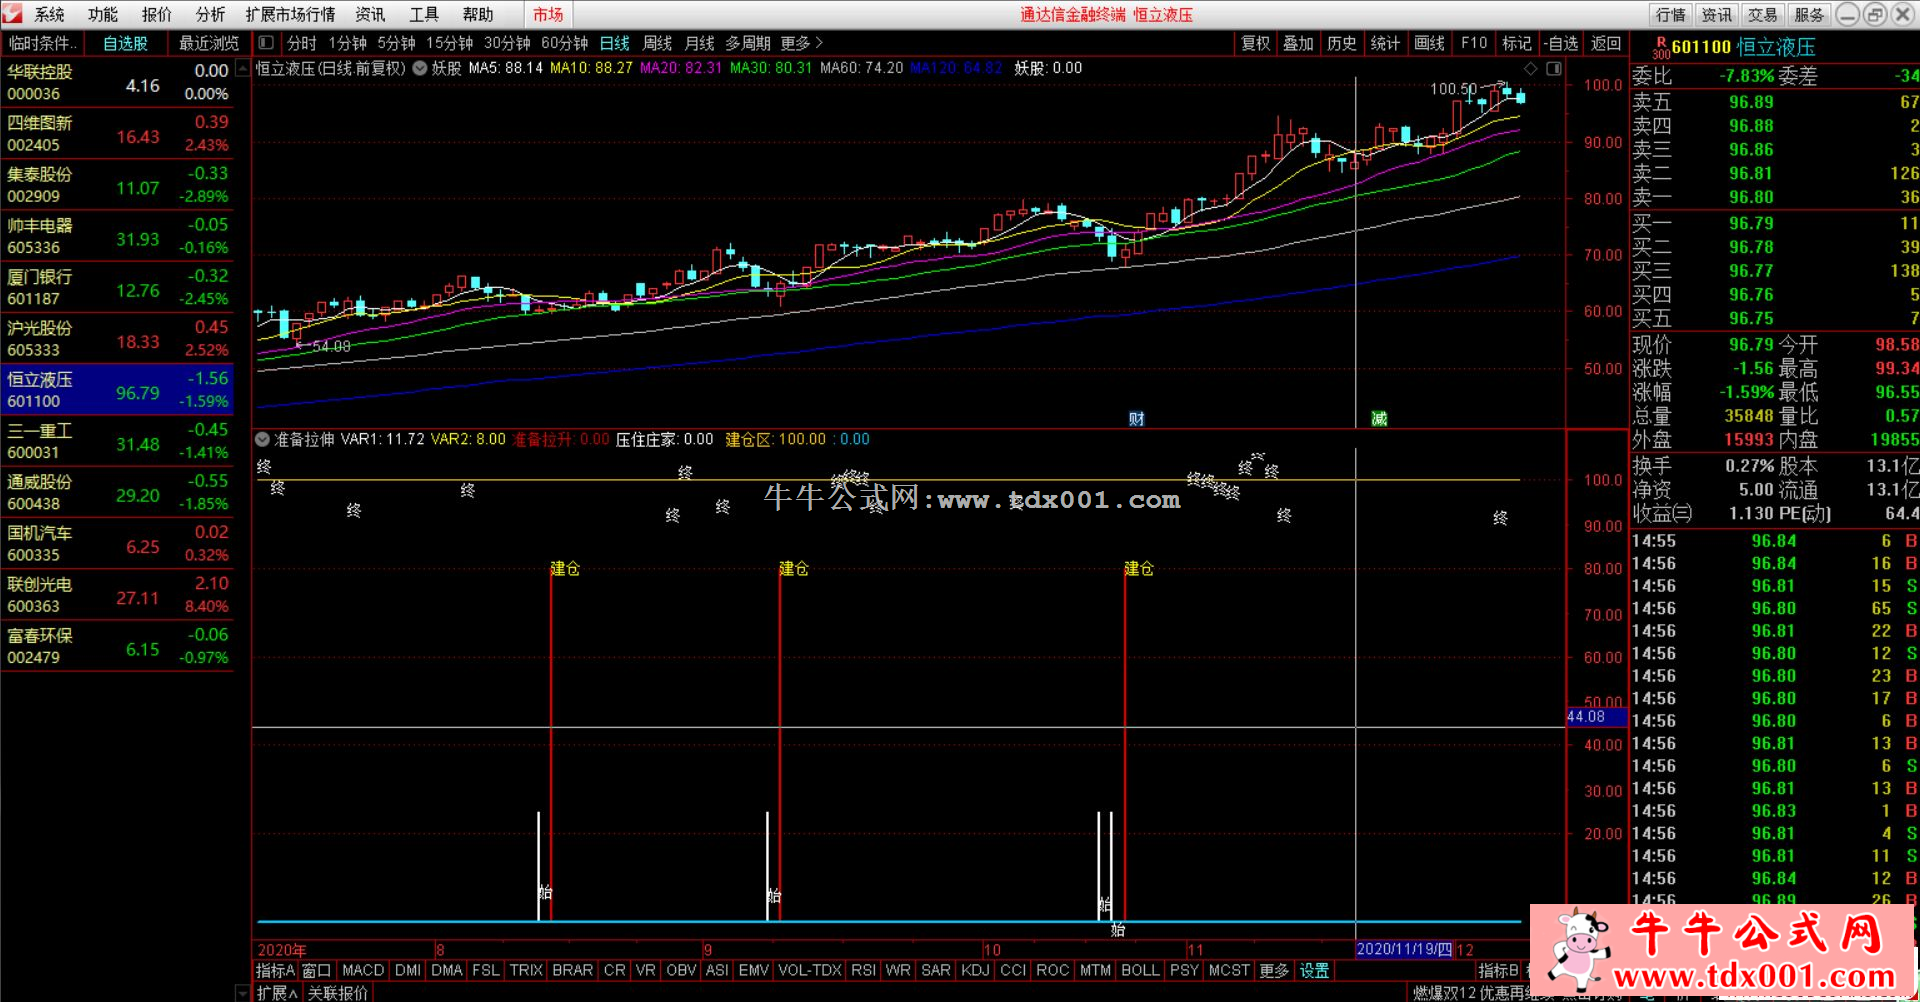Click the 财 marker on the chart
Image resolution: width=1920 pixels, height=1002 pixels.
[1137, 419]
